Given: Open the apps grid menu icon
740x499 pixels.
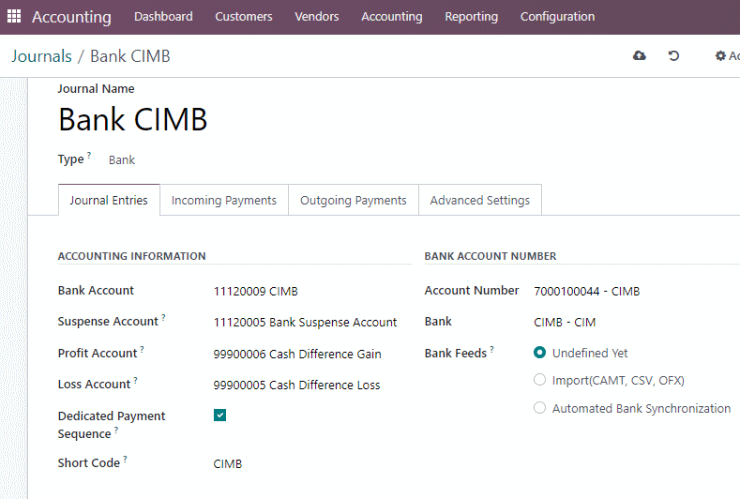Looking at the screenshot, I should tap(14, 16).
